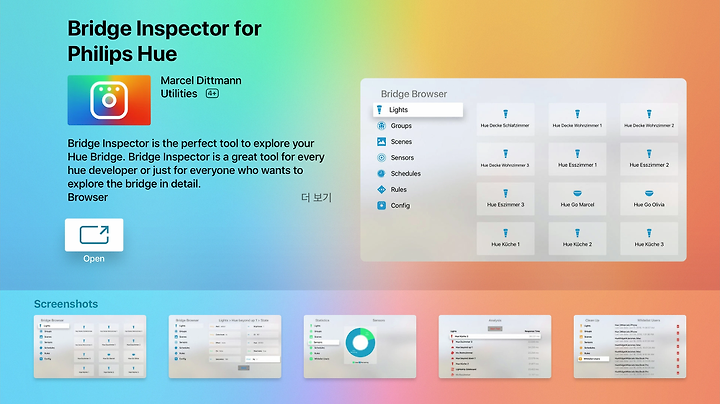Select the Rules menu item
This screenshot has width=720, height=404.
398,190
